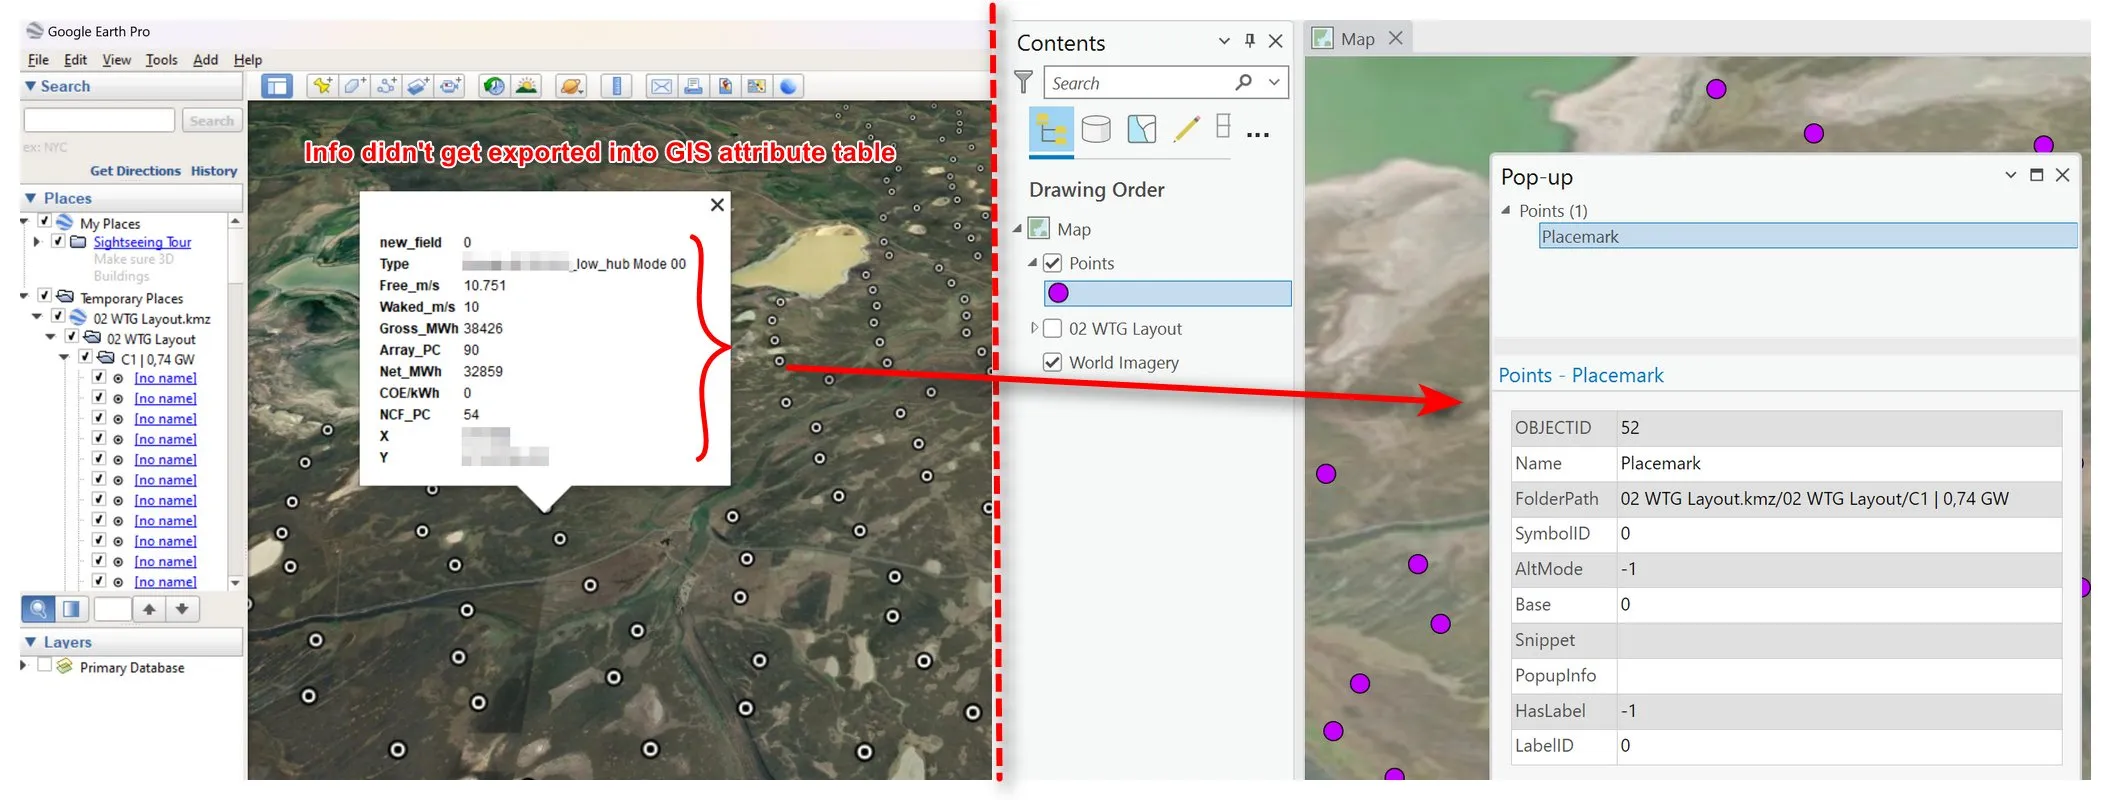Expand the Primary Database tree node
The height and width of the screenshot is (800, 2111).
pyautogui.click(x=24, y=666)
